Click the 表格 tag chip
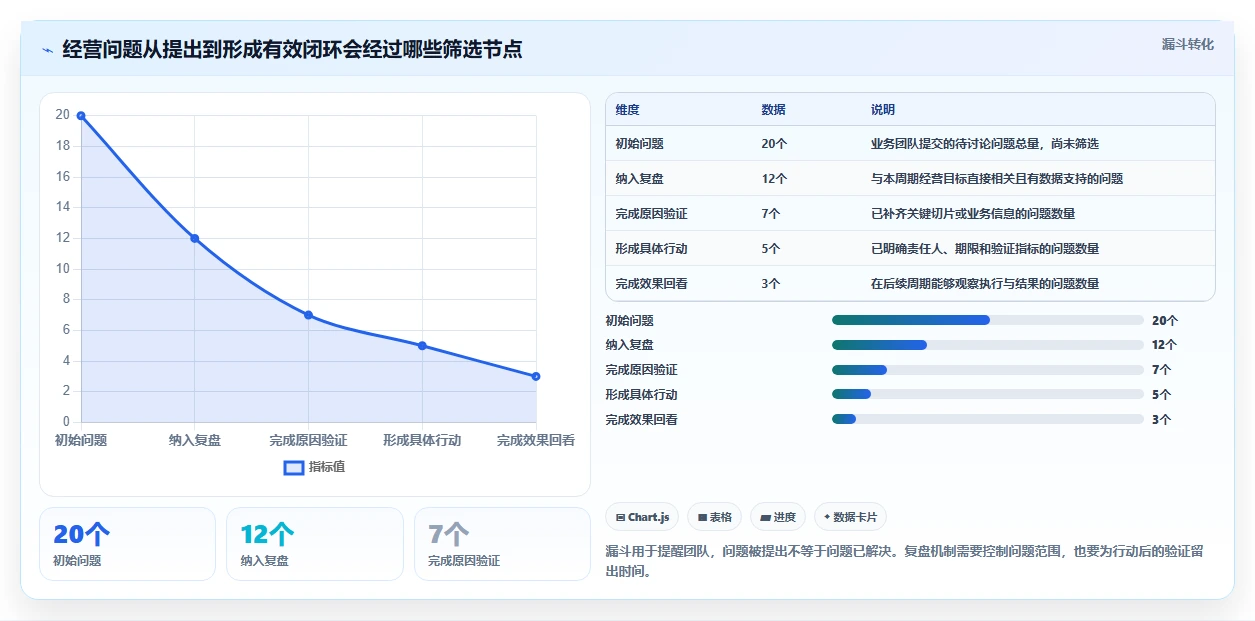The height and width of the screenshot is (621, 1255). tap(714, 517)
